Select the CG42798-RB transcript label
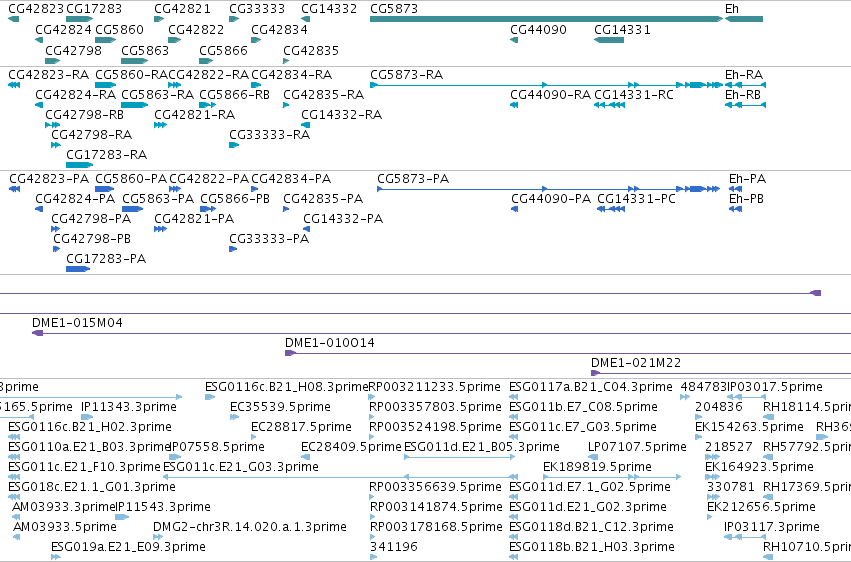The width and height of the screenshot is (851, 562). [x=84, y=114]
